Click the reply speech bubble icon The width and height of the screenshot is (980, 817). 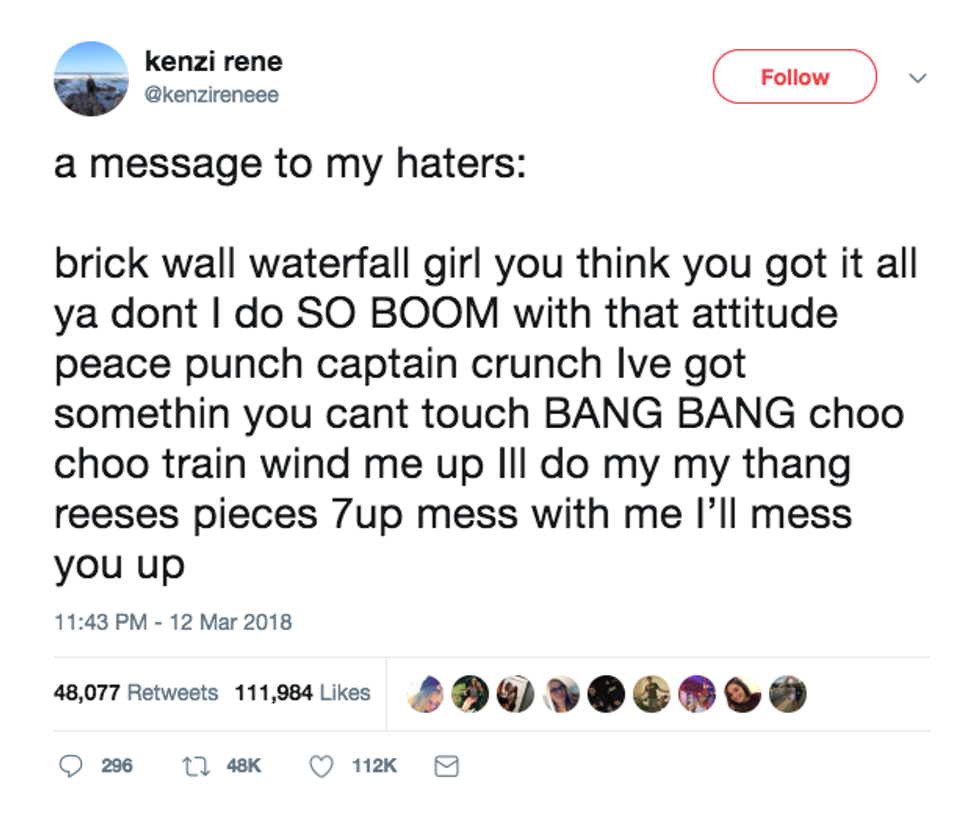(x=70, y=766)
